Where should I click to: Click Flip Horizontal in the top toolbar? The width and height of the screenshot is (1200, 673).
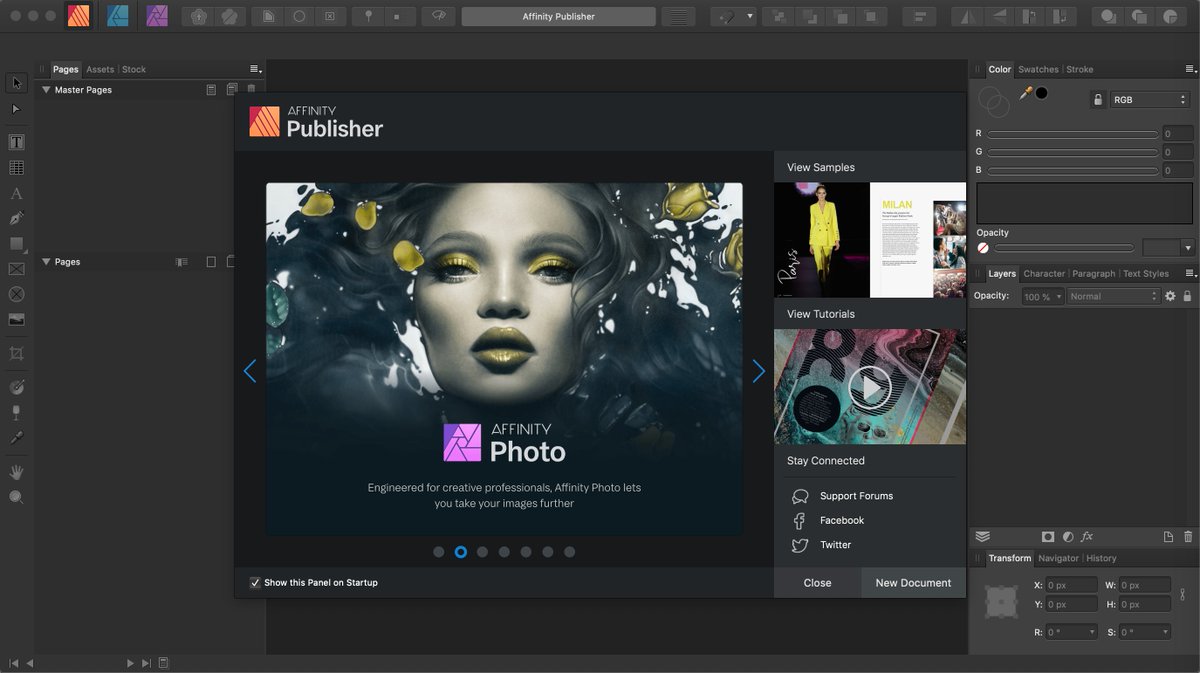tap(967, 17)
